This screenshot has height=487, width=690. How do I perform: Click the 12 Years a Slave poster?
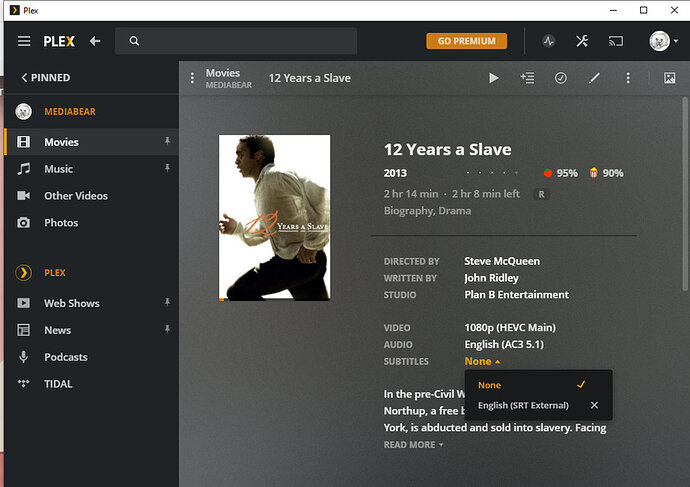click(274, 217)
